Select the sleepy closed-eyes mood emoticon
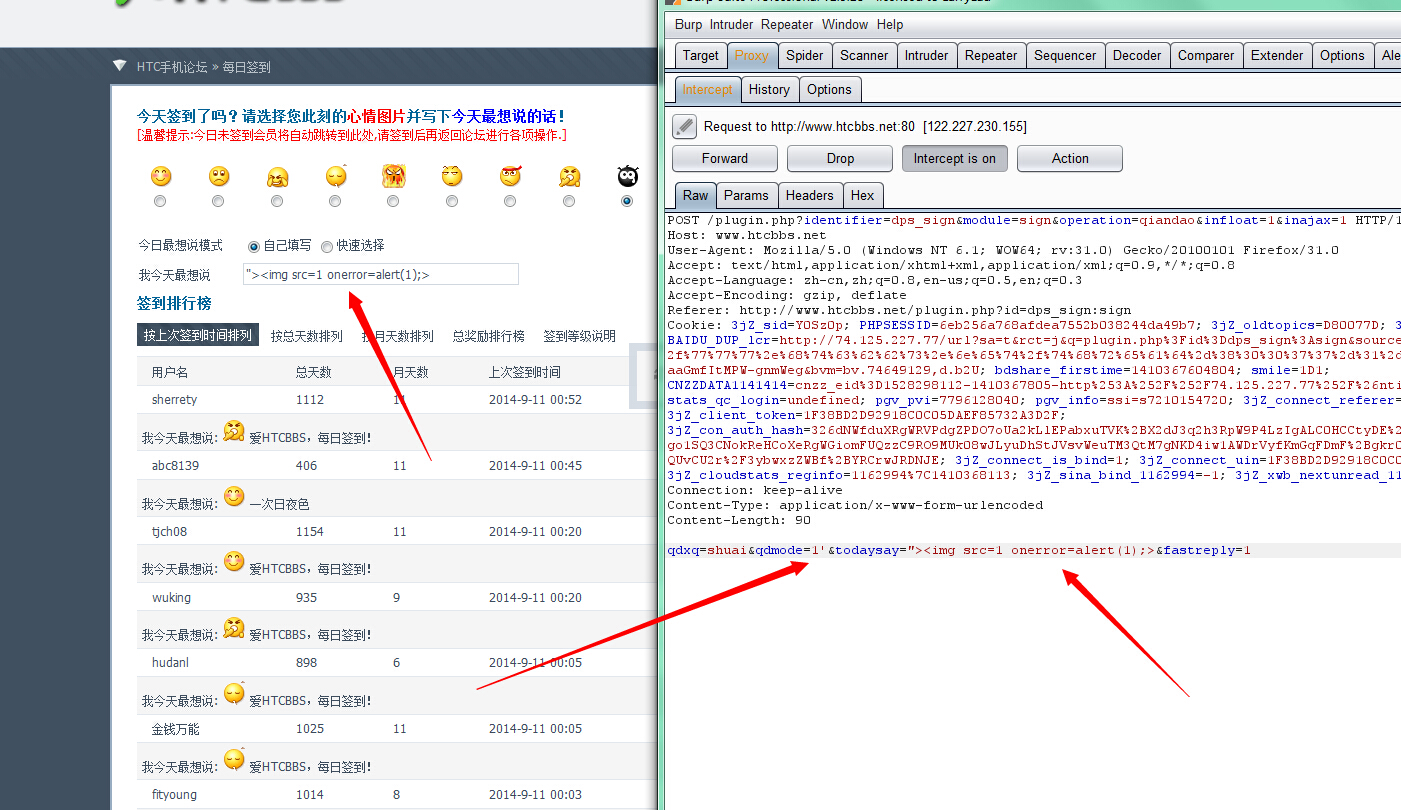 coord(336,176)
